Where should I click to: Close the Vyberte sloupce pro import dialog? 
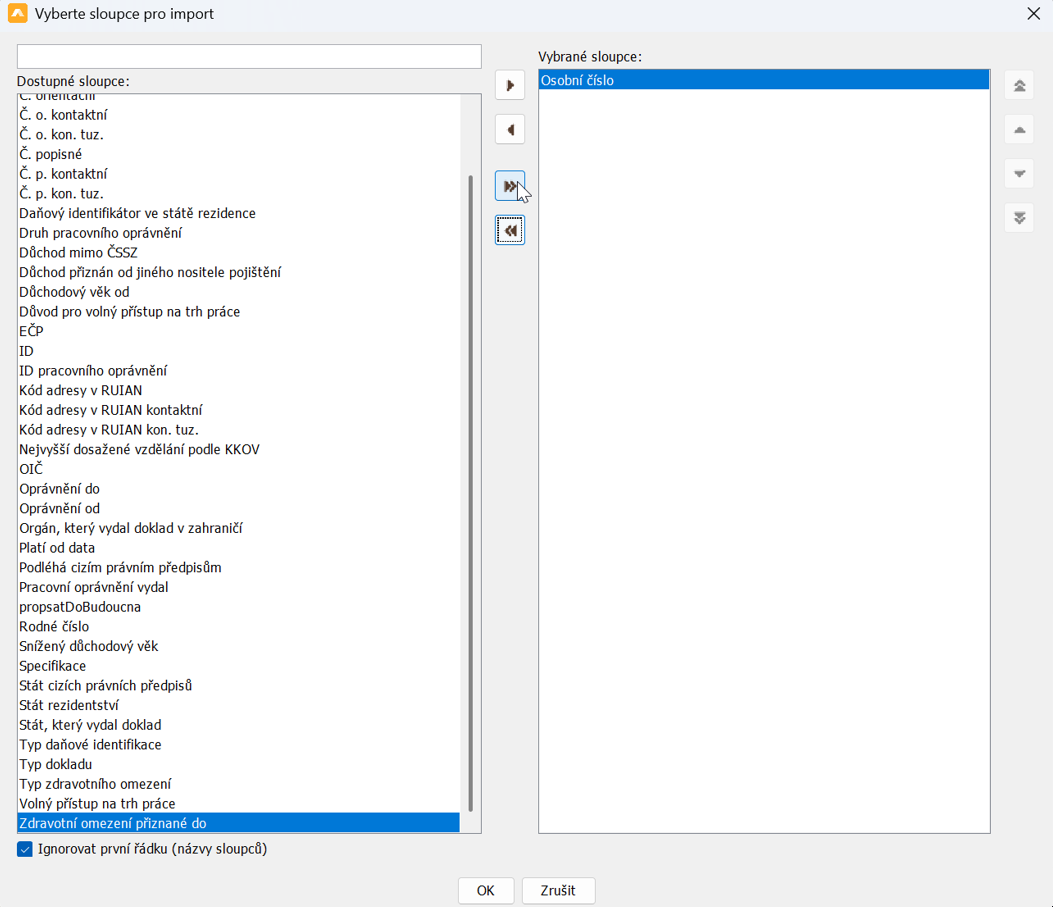1033,14
